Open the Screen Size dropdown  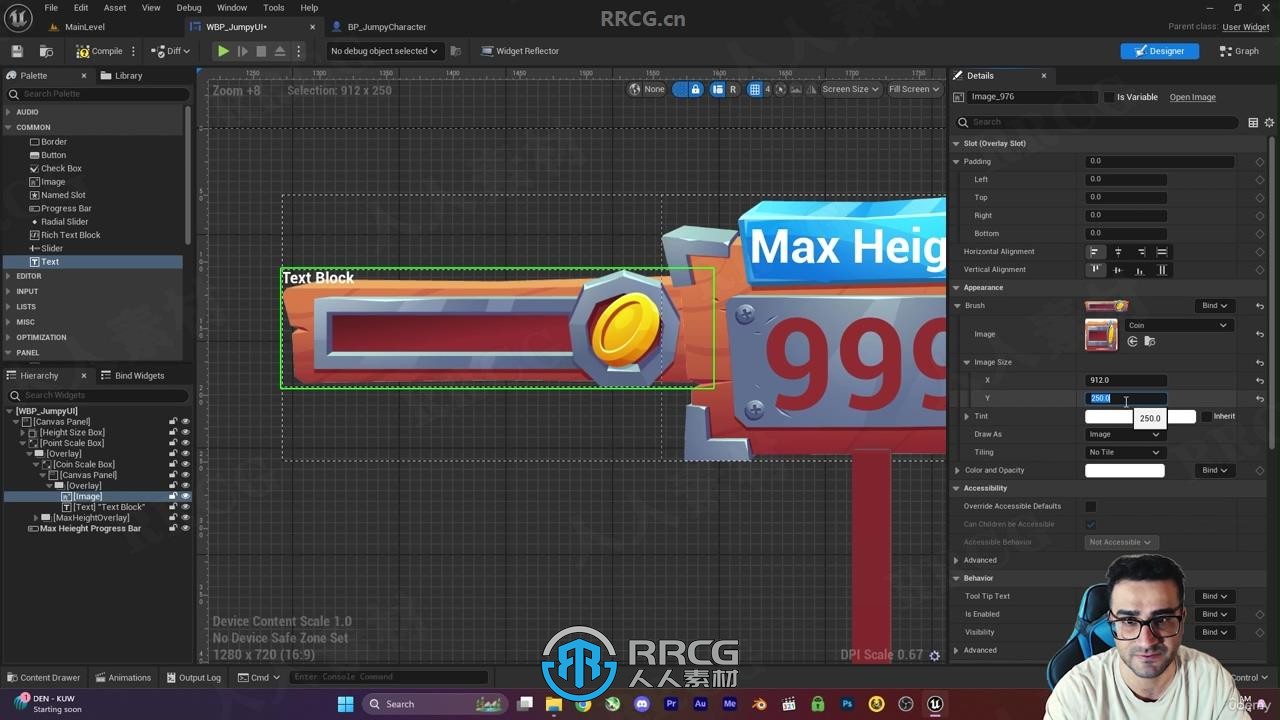point(850,89)
